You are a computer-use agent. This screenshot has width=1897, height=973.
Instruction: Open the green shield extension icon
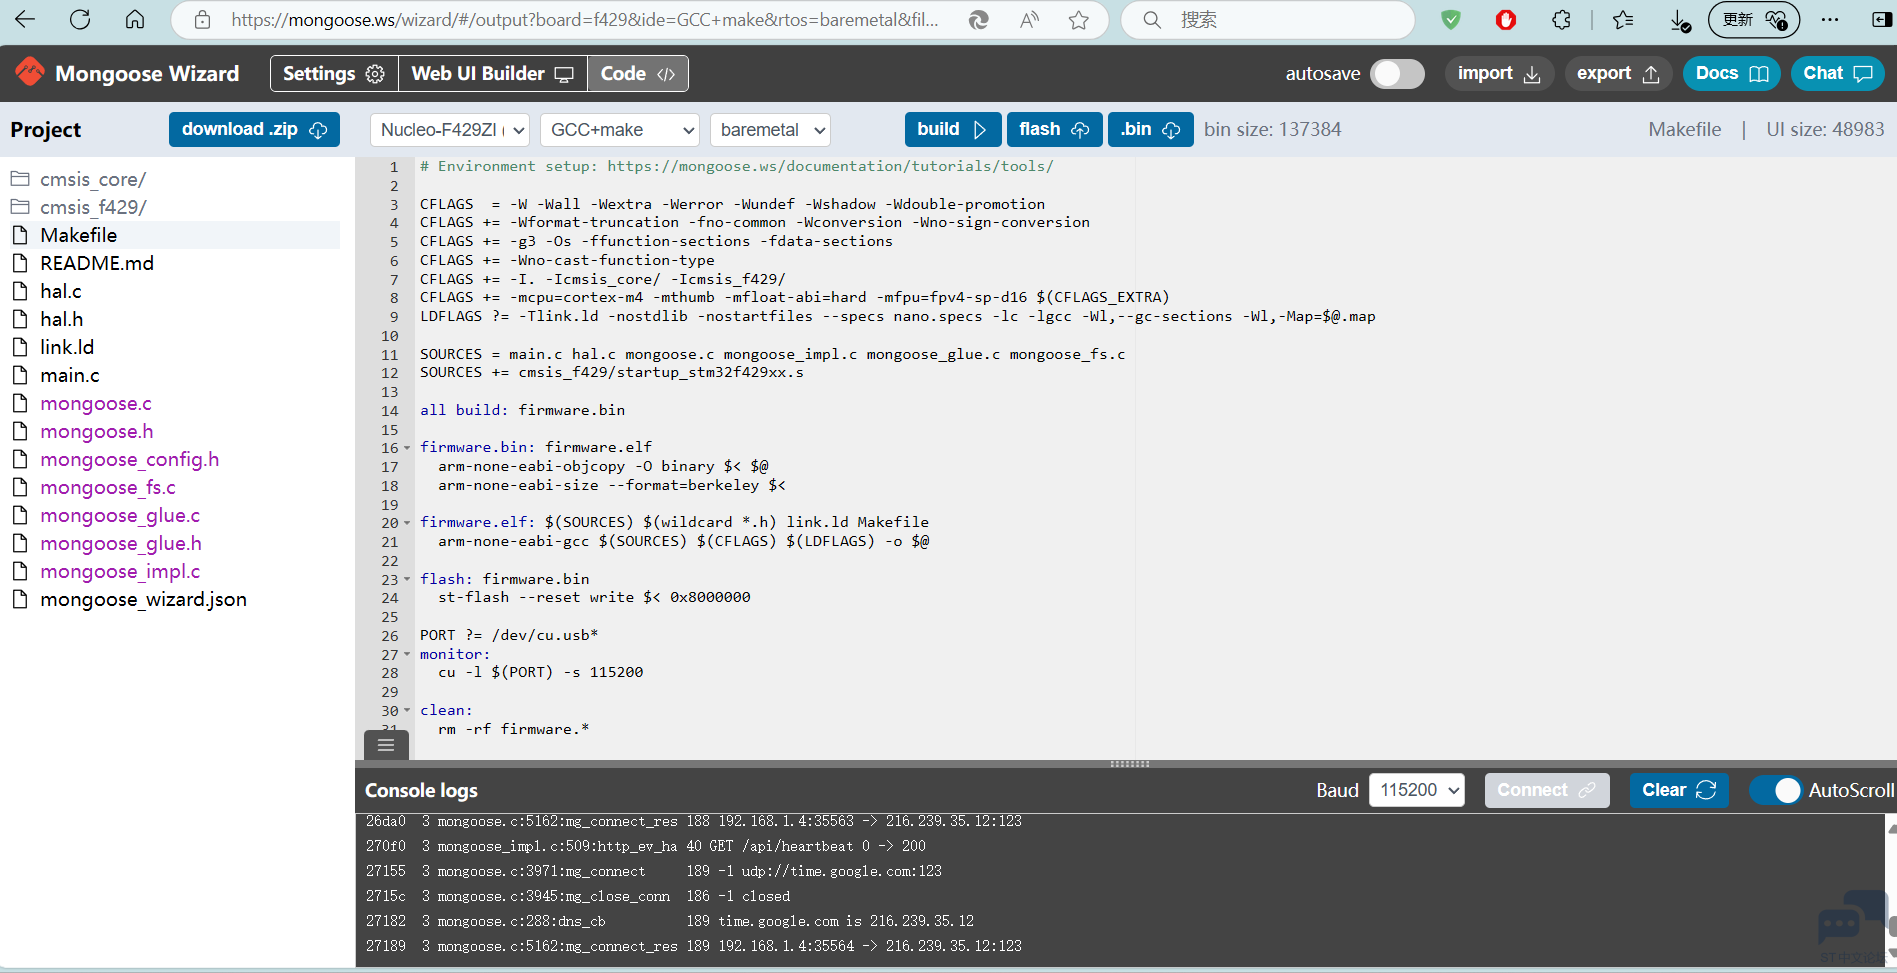point(1451,20)
